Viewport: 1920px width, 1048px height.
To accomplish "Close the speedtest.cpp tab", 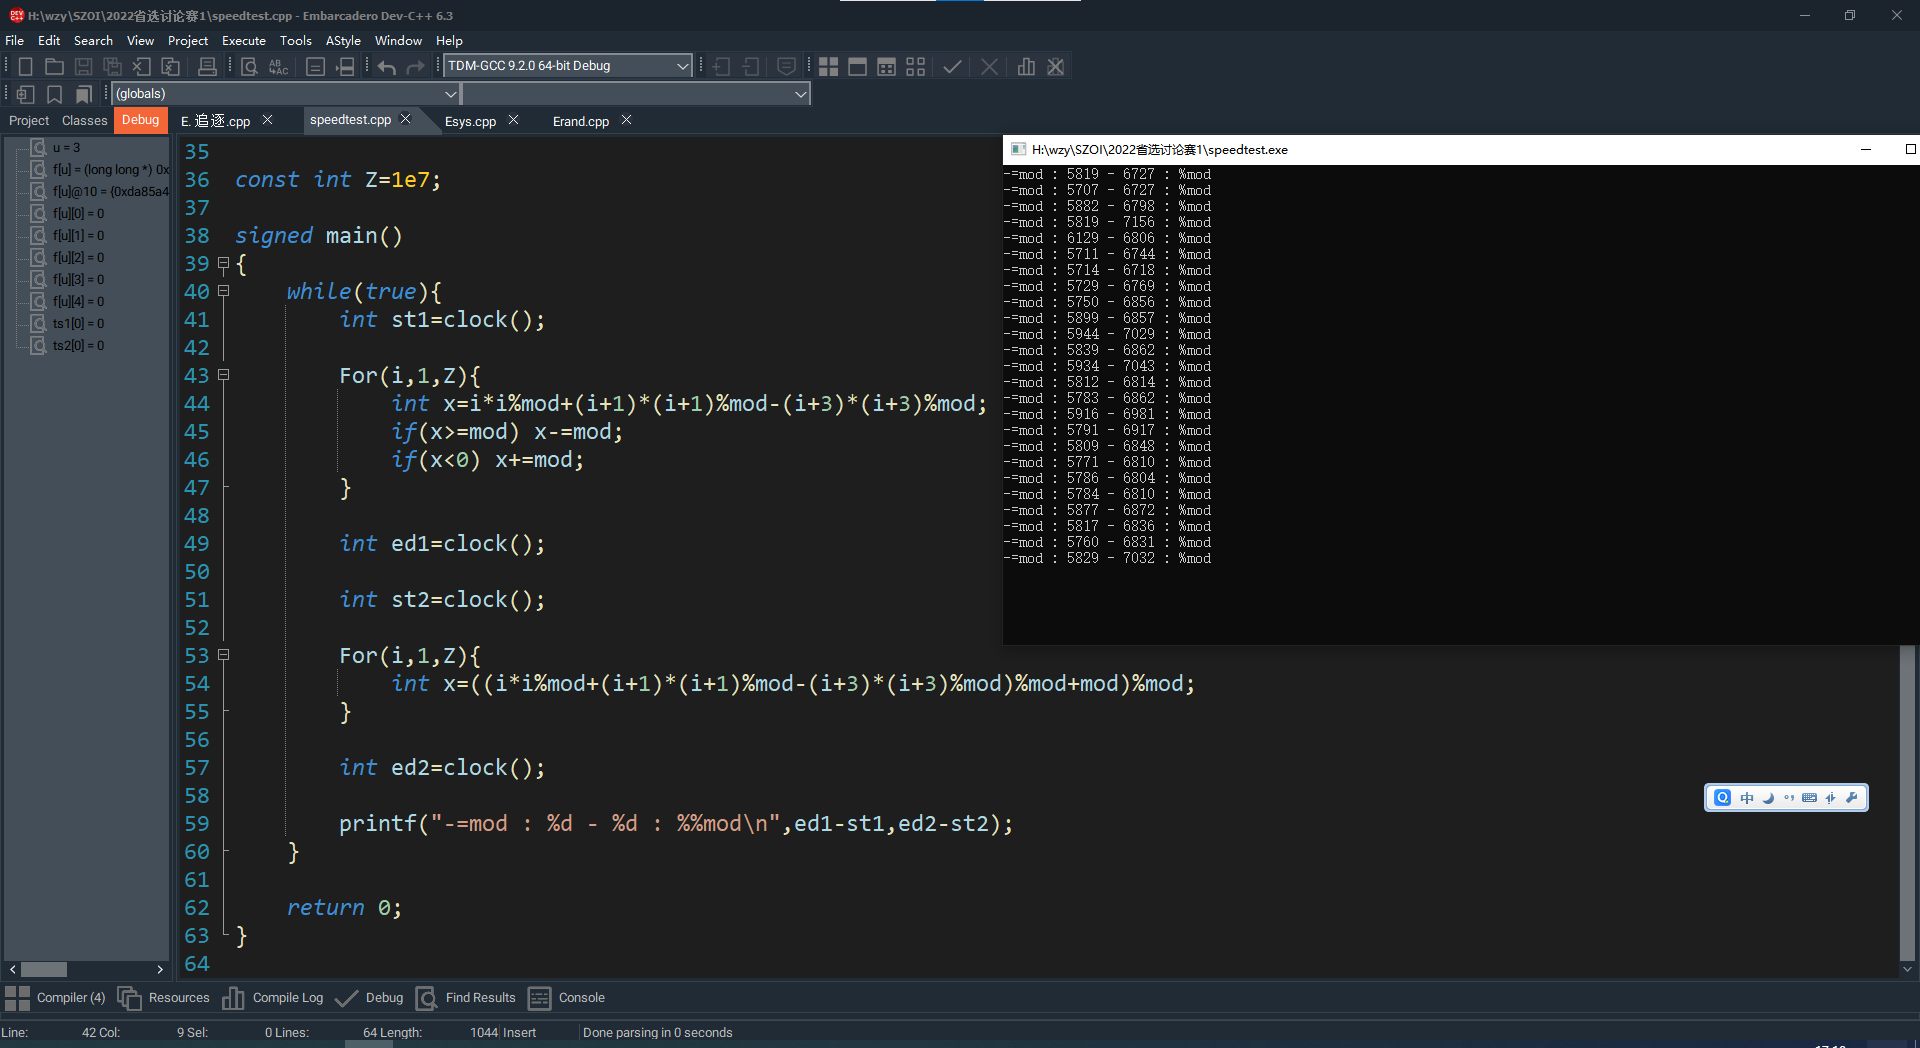I will [x=406, y=119].
